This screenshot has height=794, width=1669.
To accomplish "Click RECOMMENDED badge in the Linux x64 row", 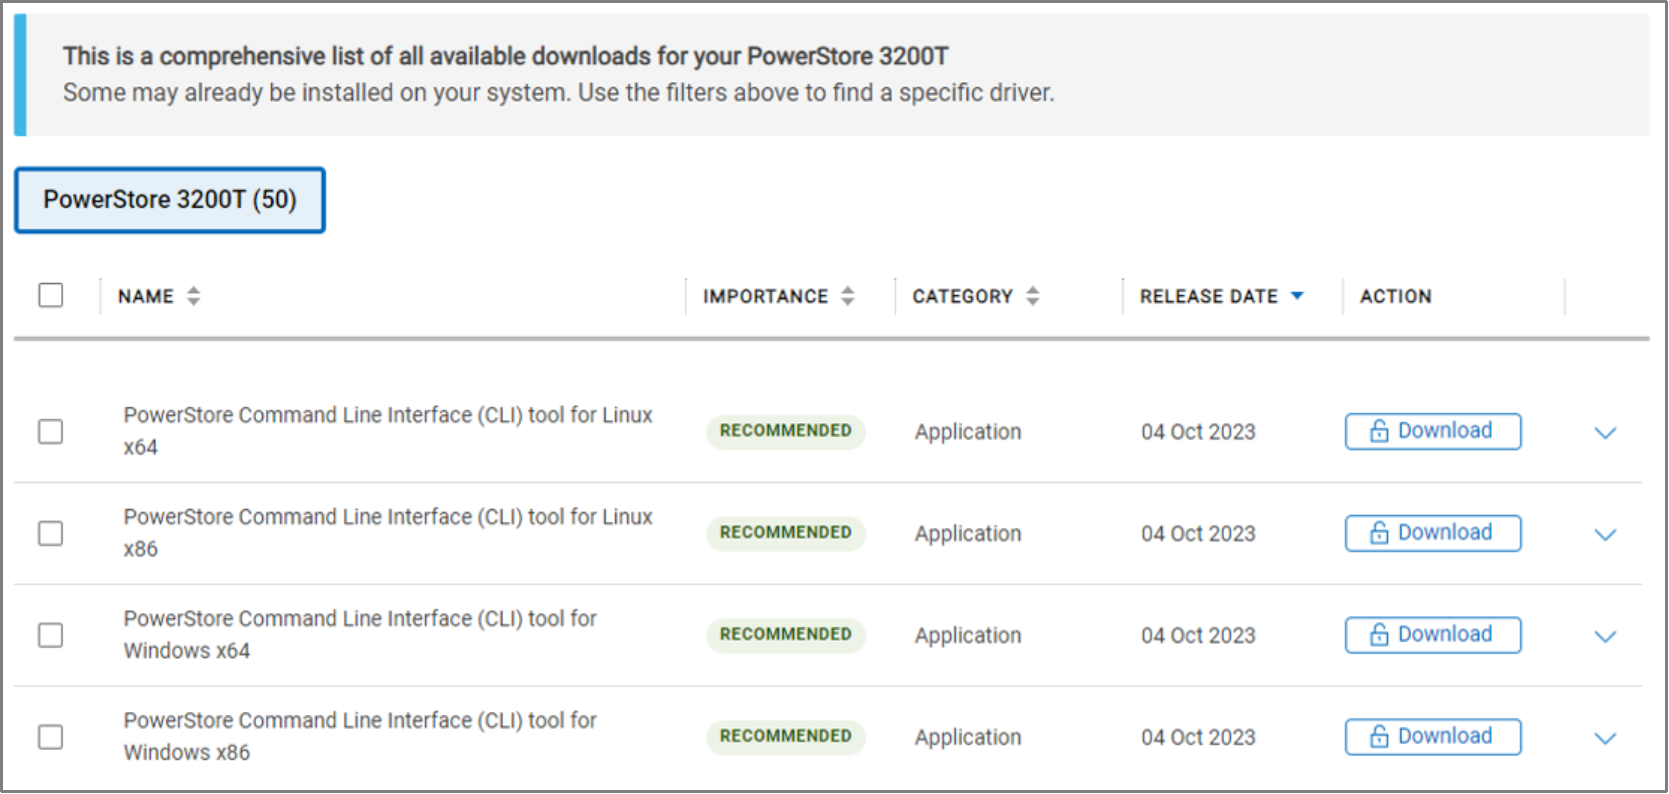I will pos(786,431).
